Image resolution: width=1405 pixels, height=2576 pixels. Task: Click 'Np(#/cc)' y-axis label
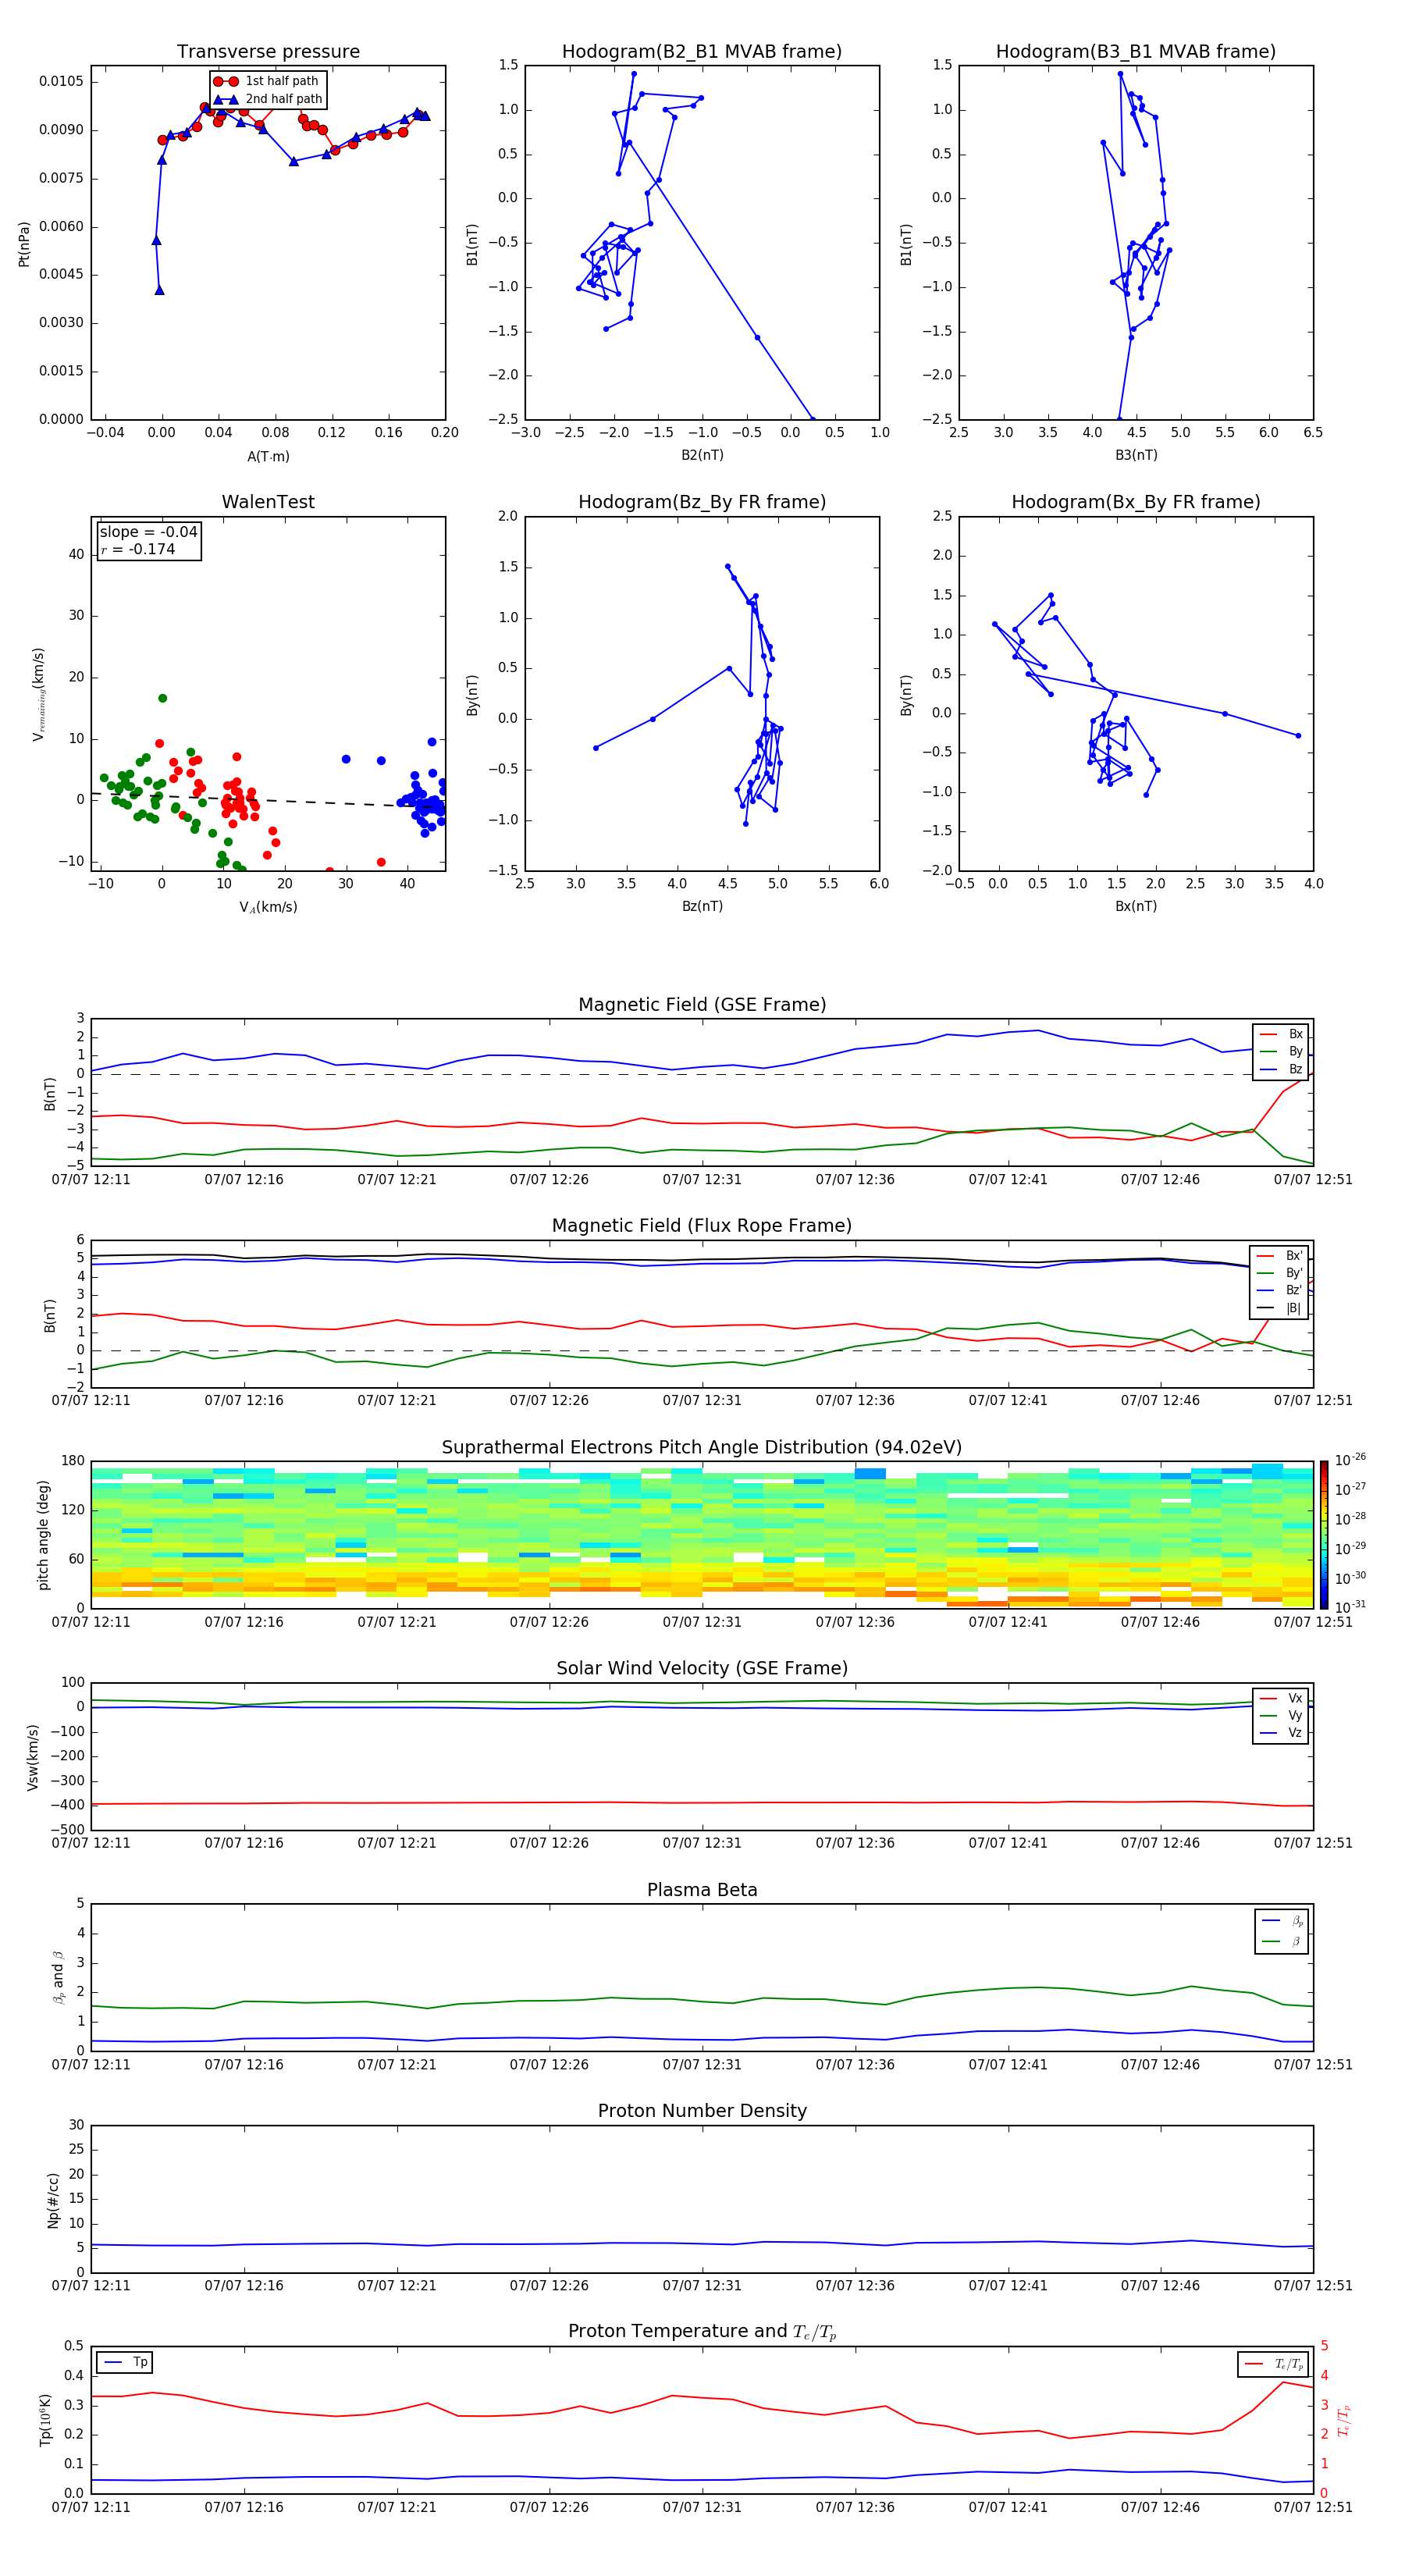point(53,2198)
